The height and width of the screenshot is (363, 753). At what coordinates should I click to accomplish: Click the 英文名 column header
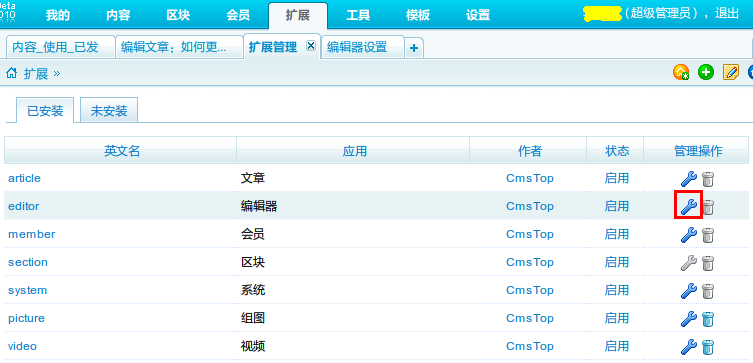[122, 151]
